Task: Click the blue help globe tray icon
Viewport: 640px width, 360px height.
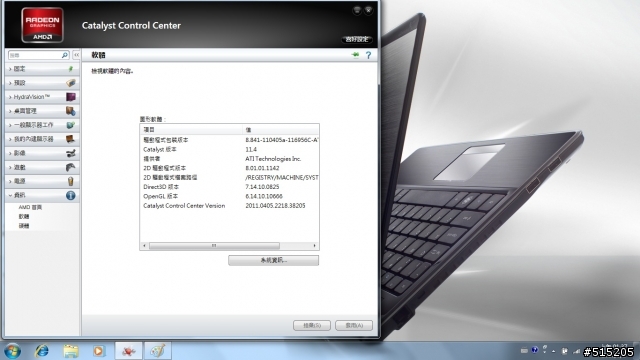Action: click(x=535, y=350)
